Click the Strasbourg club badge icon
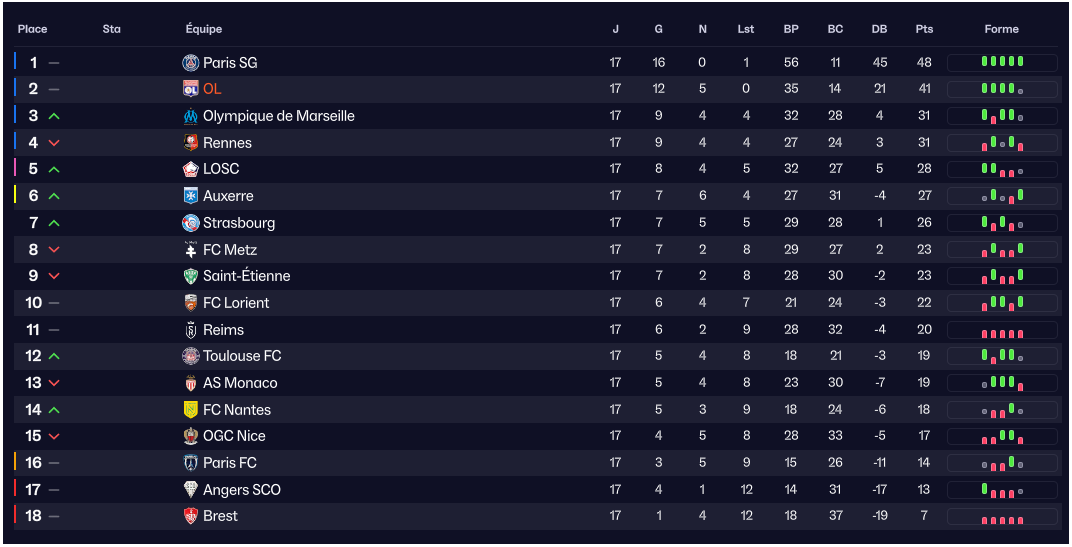Viewport: 1072px width, 547px height. tap(191, 223)
